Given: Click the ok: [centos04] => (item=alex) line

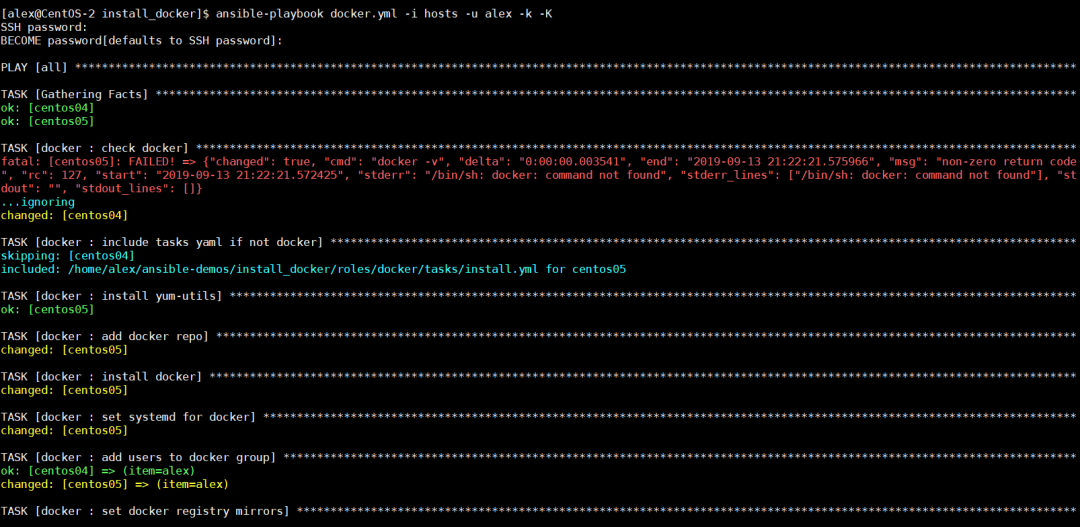Looking at the screenshot, I should [98, 471].
